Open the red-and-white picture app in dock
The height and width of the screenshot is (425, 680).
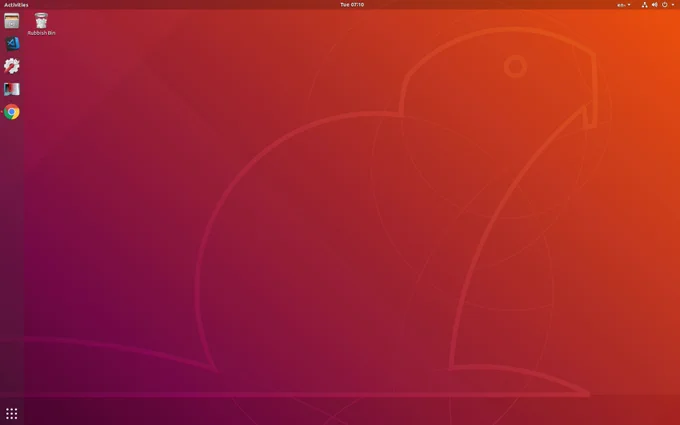[12, 89]
